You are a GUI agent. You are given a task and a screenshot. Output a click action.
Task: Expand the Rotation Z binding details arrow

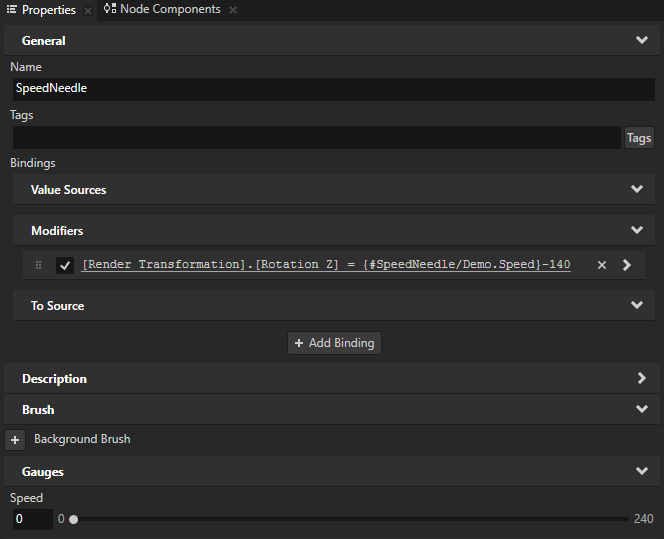pos(627,265)
